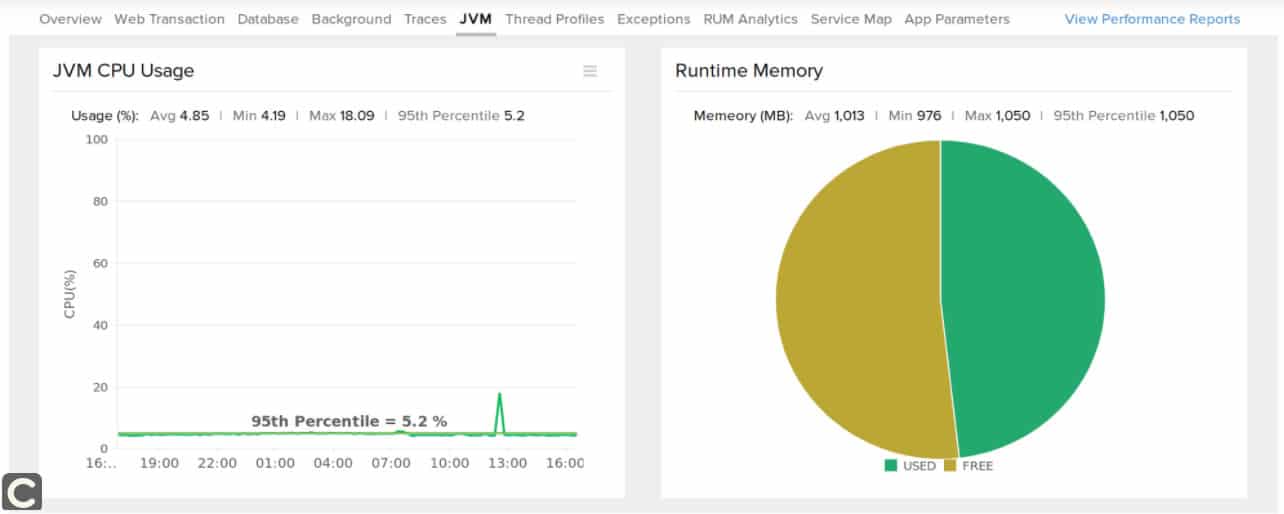The height and width of the screenshot is (514, 1284).
Task: Click the View Performance Reports link
Action: pos(1152,19)
